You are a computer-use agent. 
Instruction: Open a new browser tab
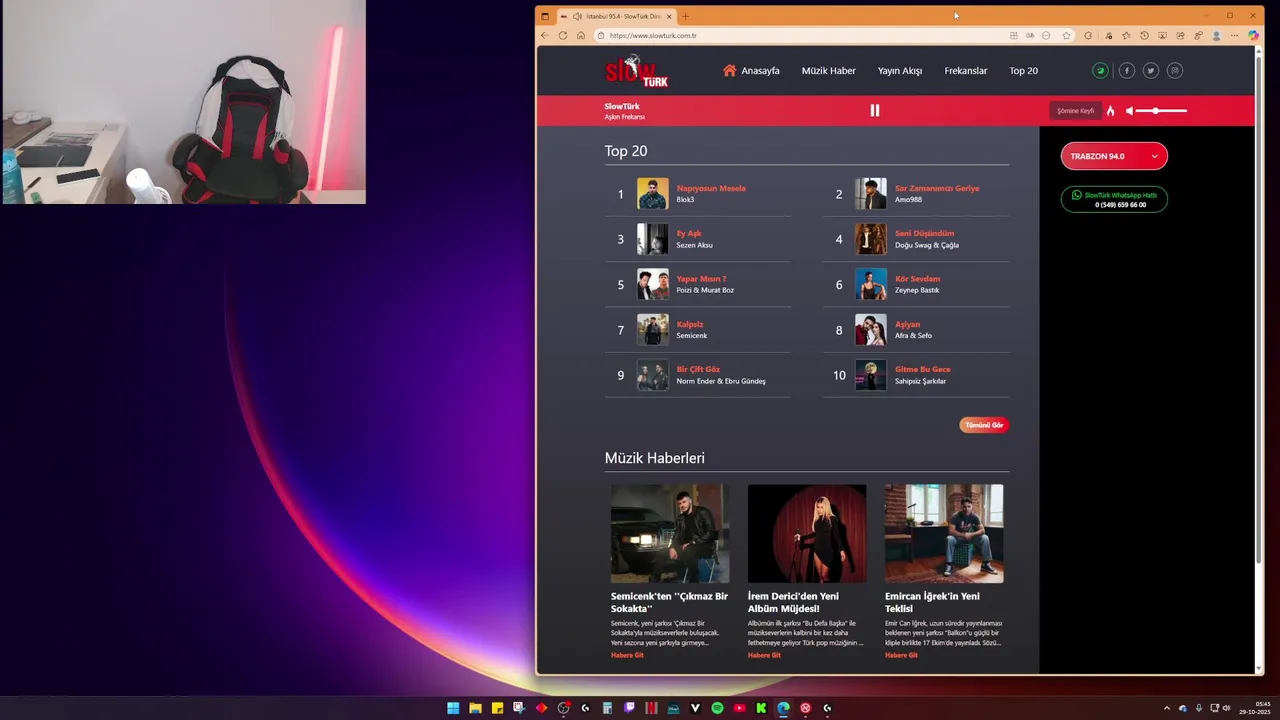[686, 16]
